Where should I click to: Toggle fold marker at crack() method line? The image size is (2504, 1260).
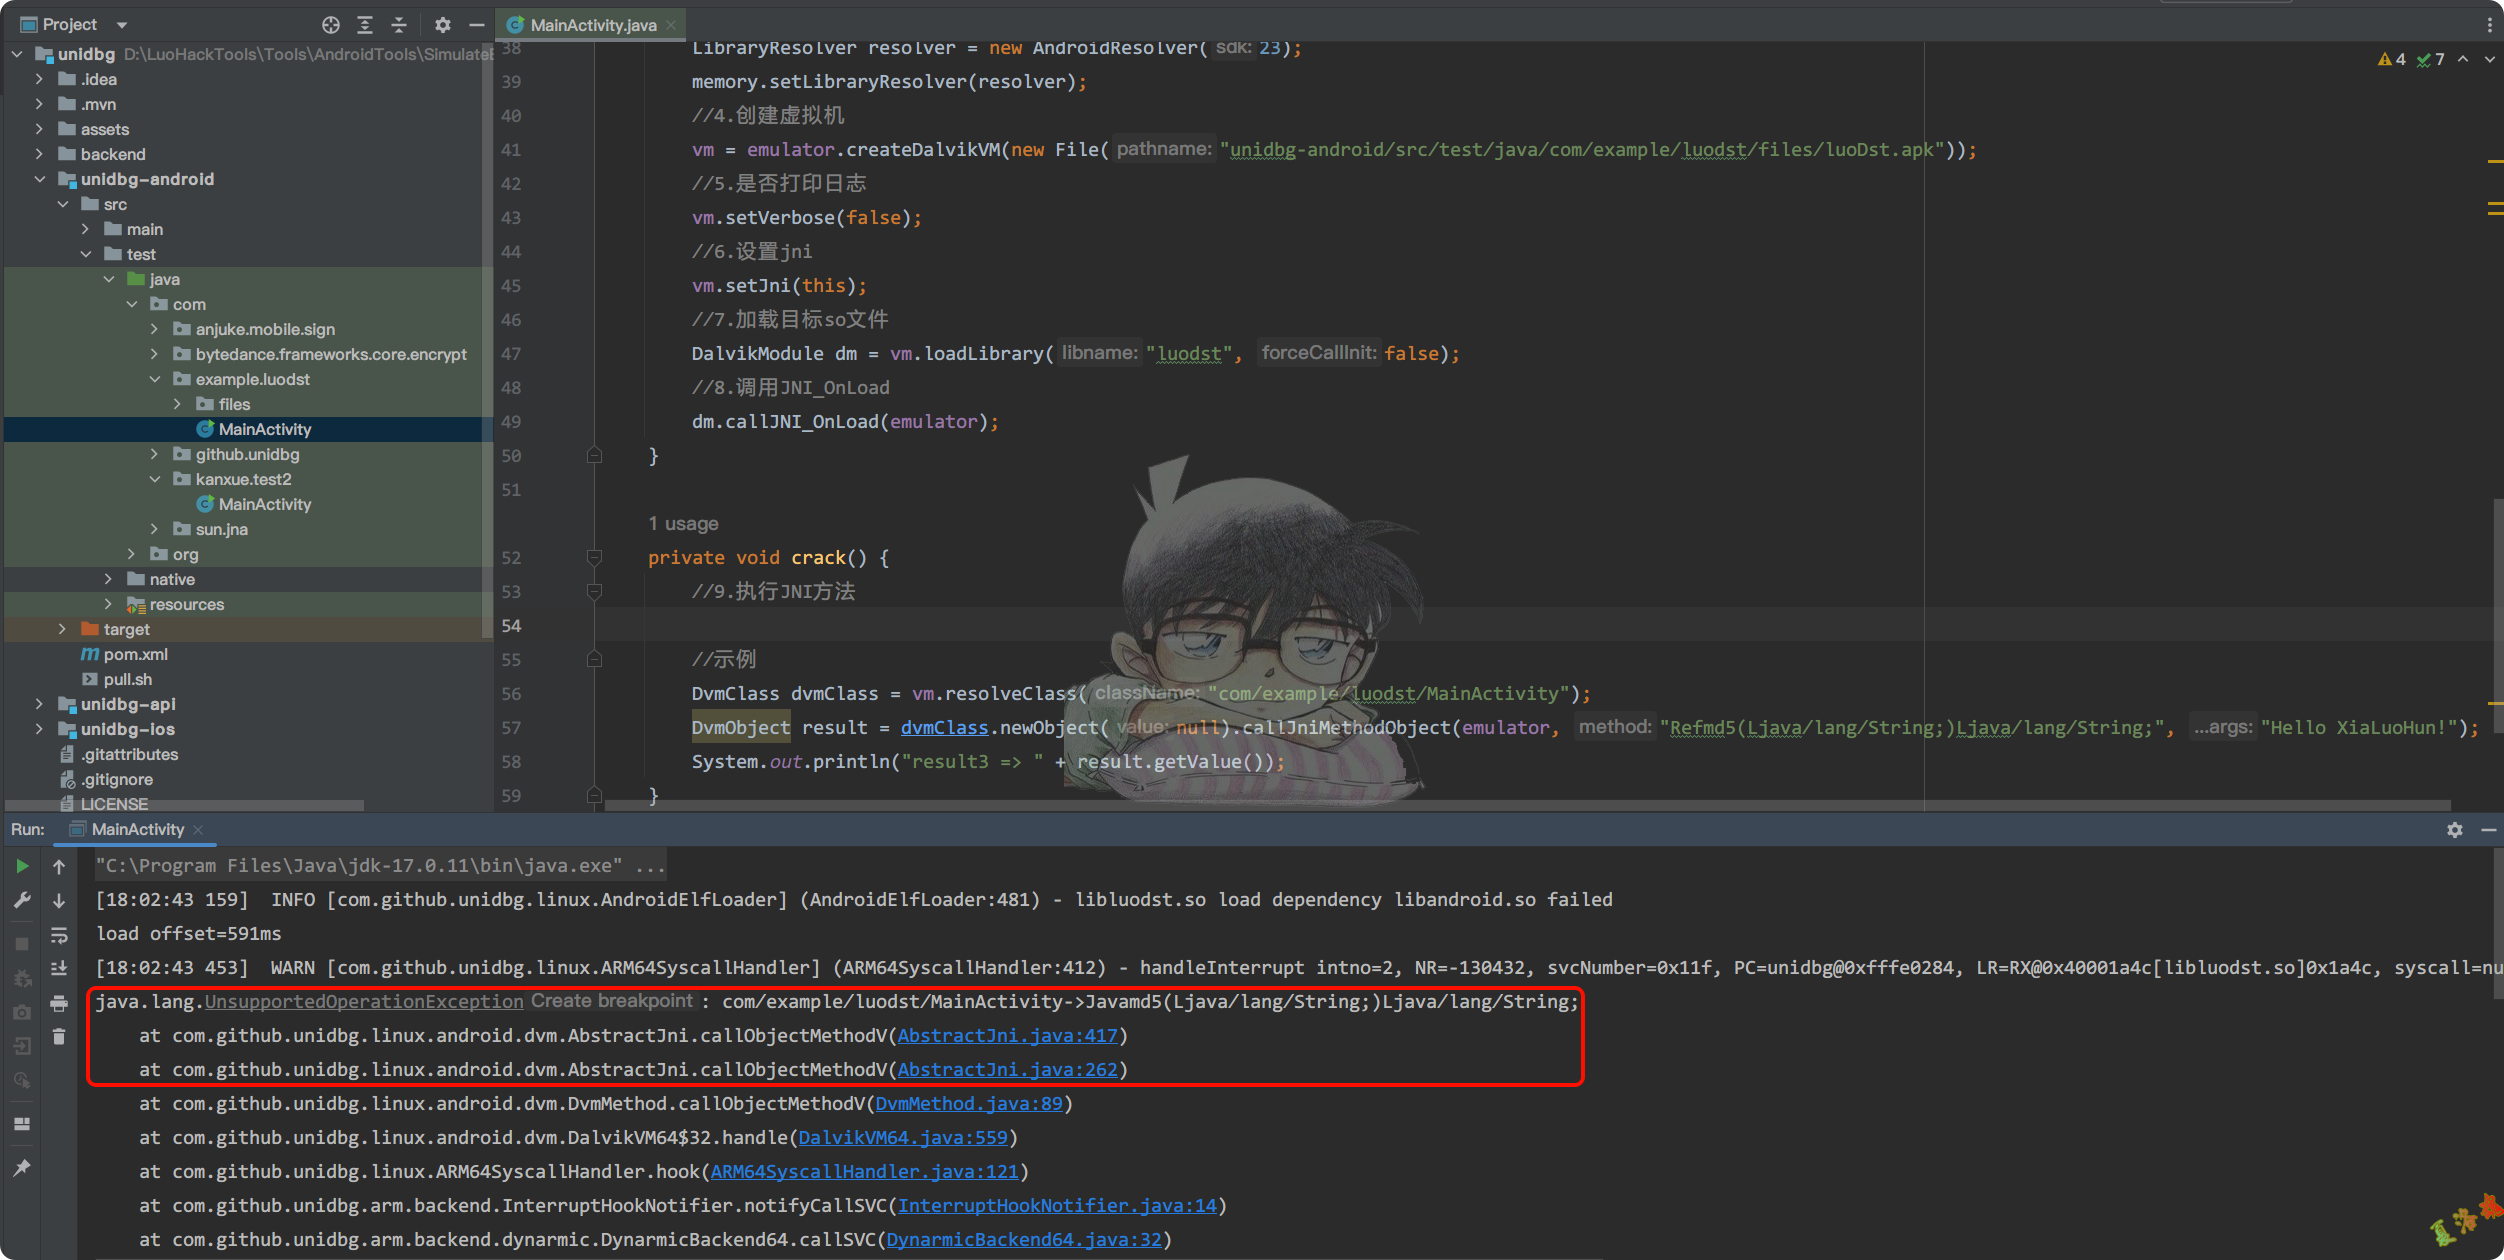(594, 558)
